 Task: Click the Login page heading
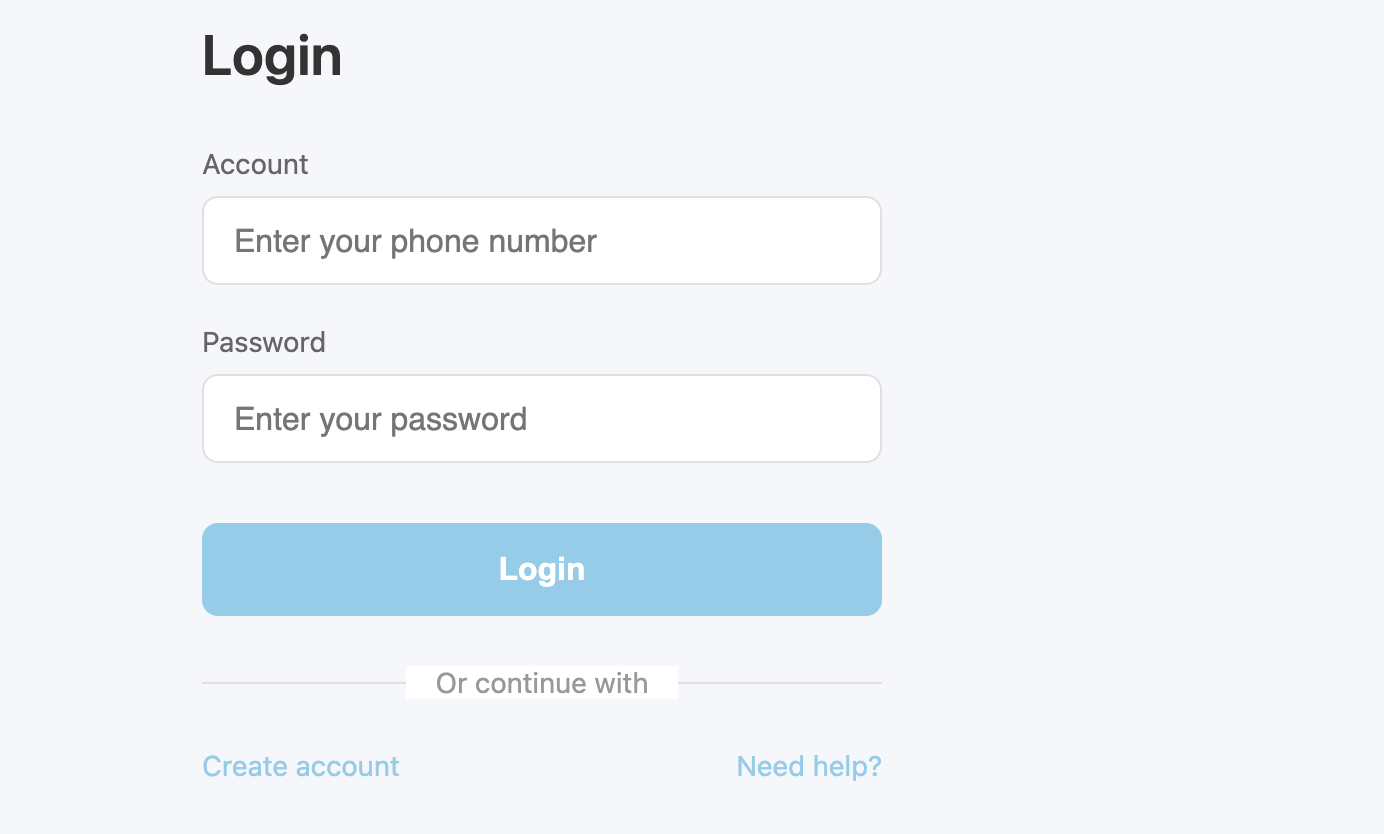272,56
